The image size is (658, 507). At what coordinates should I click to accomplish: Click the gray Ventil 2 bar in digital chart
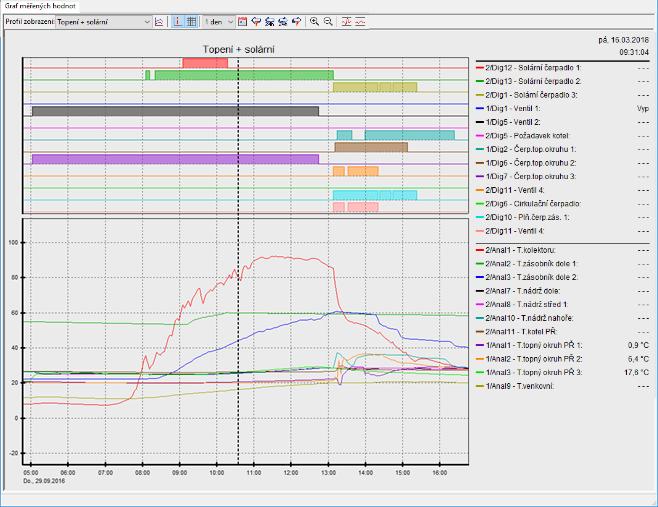175,111
